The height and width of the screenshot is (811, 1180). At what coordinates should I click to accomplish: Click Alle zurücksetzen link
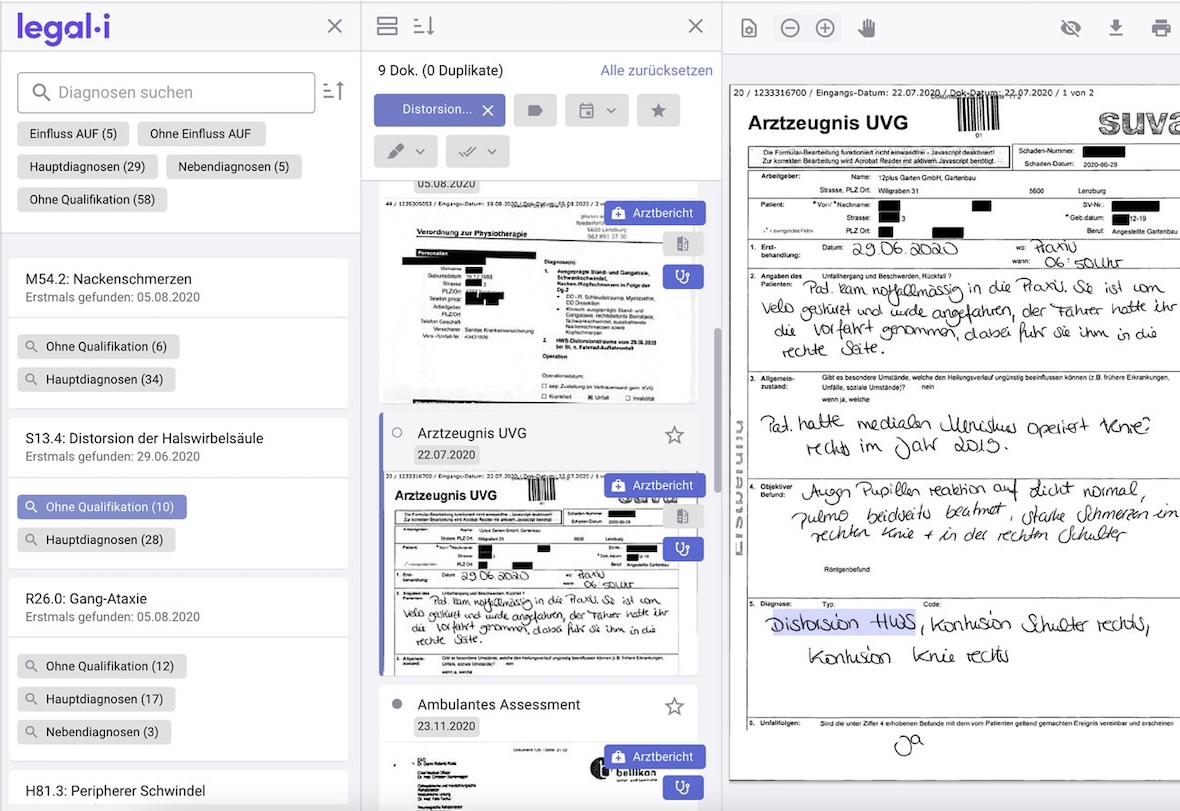pyautogui.click(x=656, y=71)
